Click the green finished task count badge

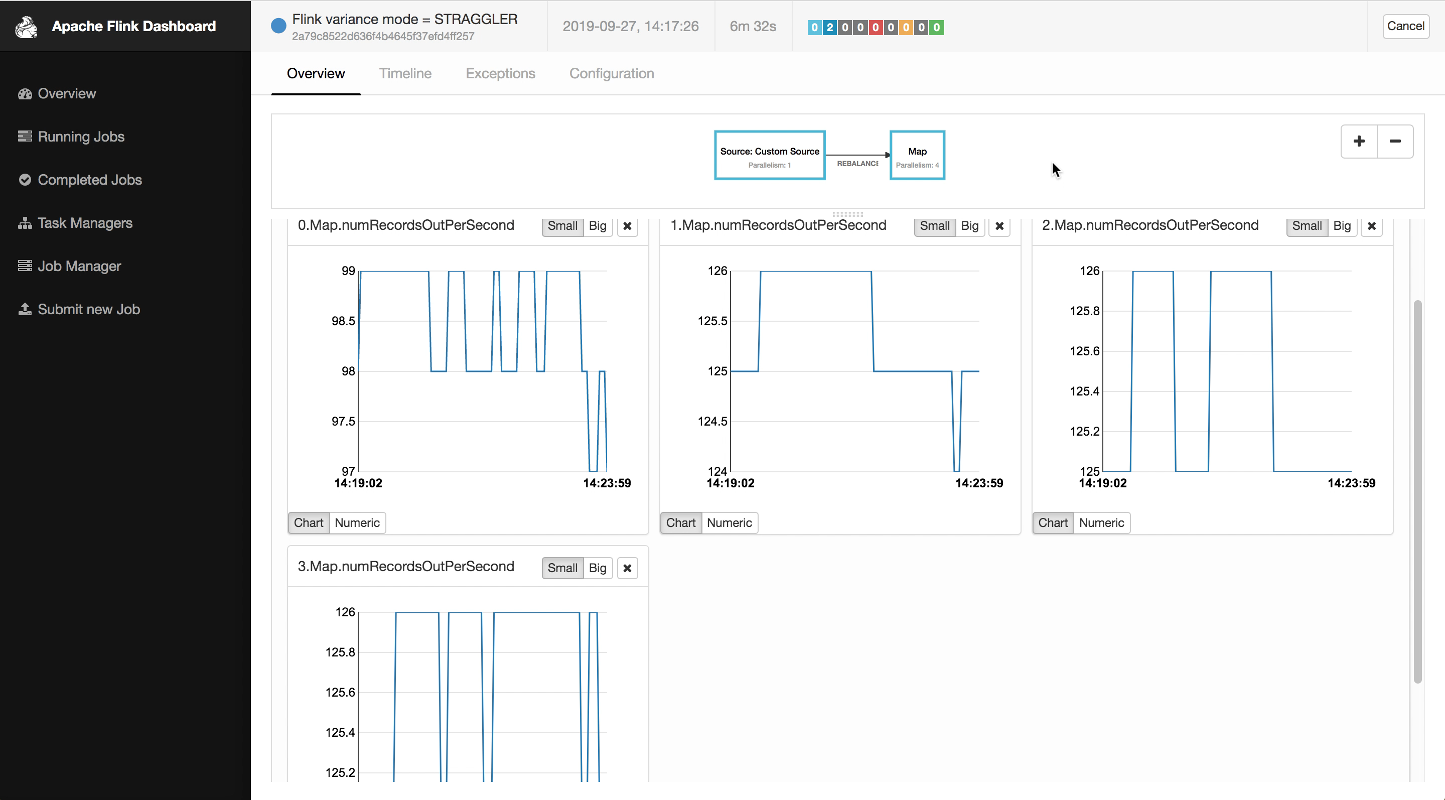[x=937, y=27]
